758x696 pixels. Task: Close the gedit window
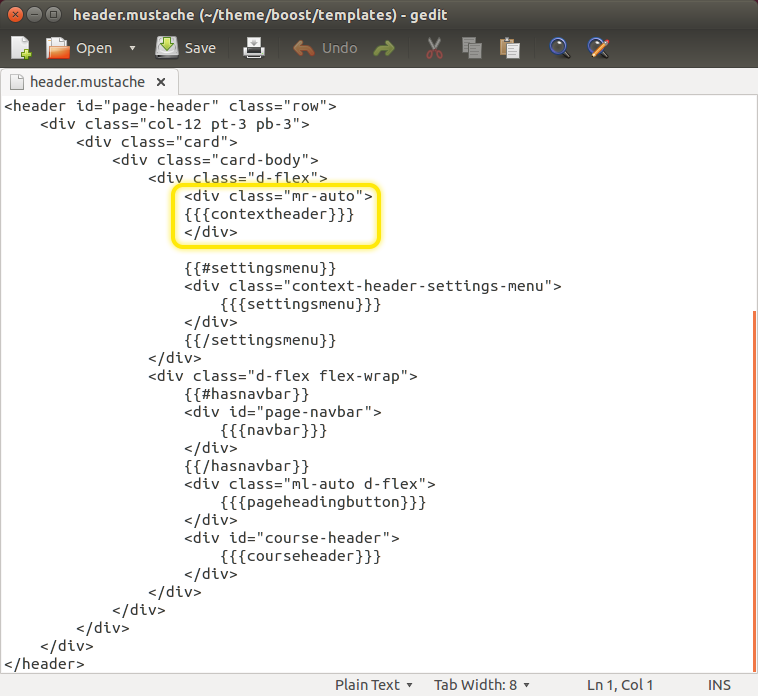tap(15, 14)
